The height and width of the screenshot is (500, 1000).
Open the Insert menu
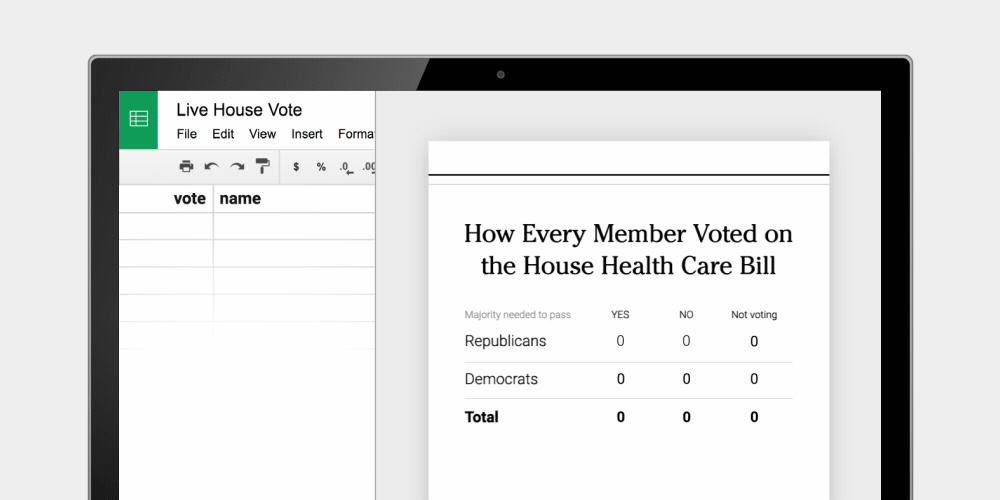click(307, 134)
